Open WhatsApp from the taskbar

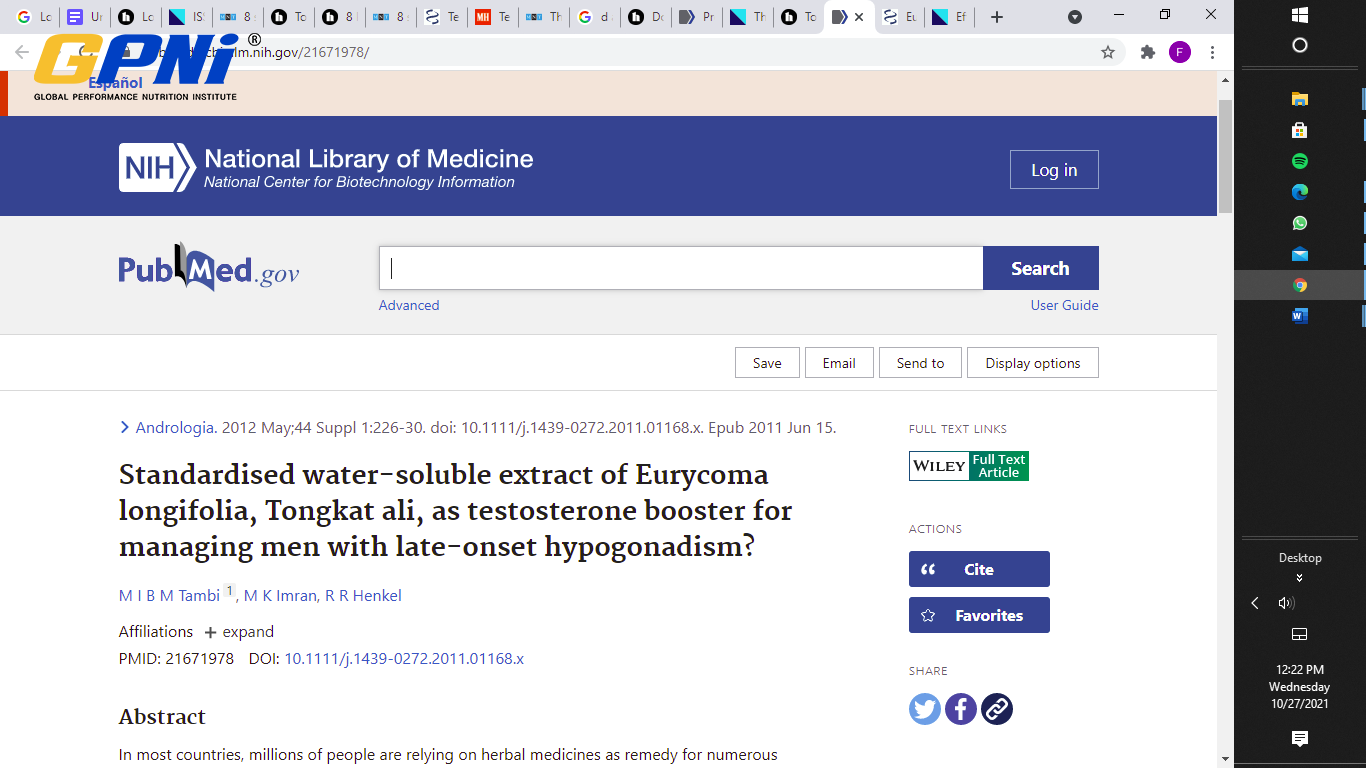(1300, 223)
